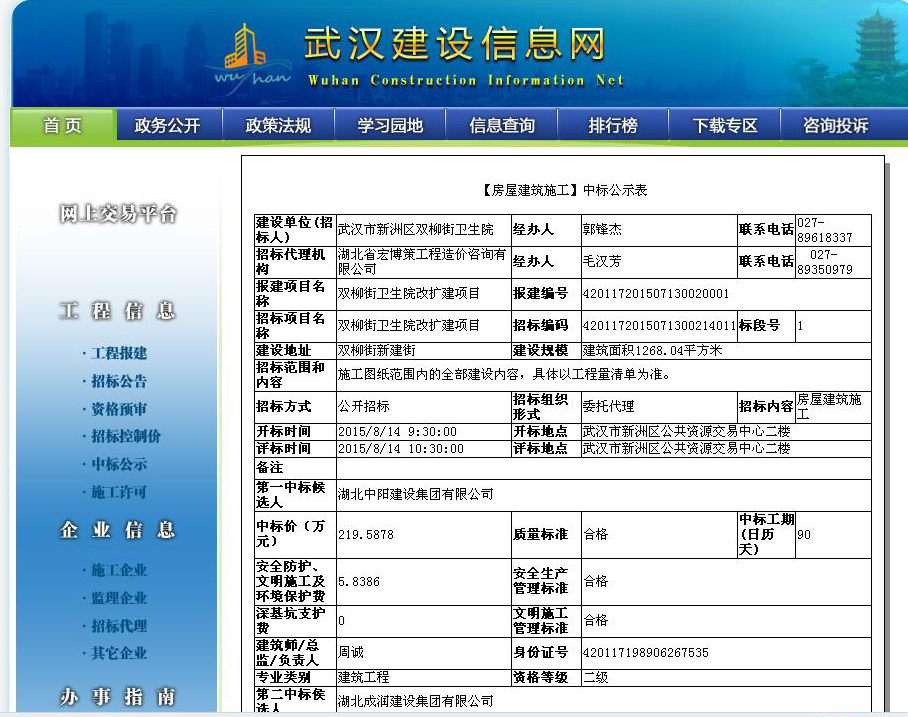Go to 政策法规 in navigation bar
The width and height of the screenshot is (908, 717).
pyautogui.click(x=278, y=126)
